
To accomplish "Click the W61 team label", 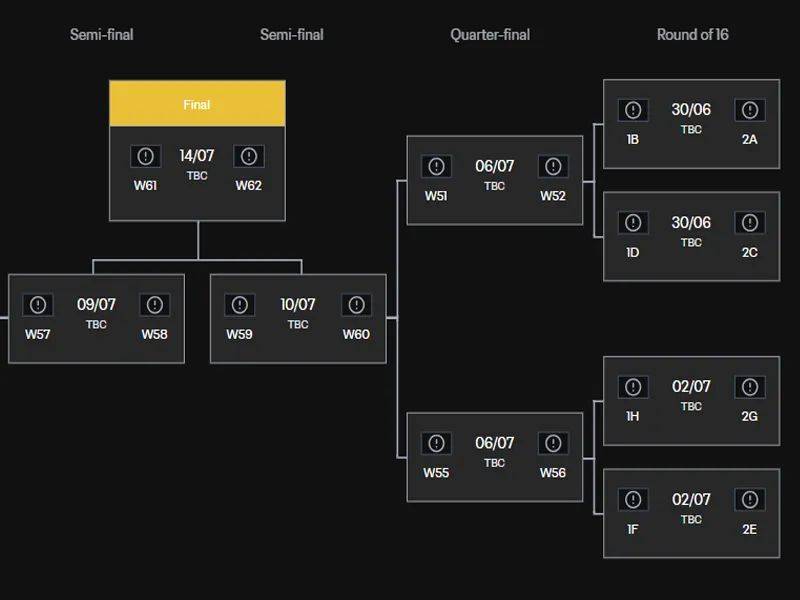I will coord(145,185).
